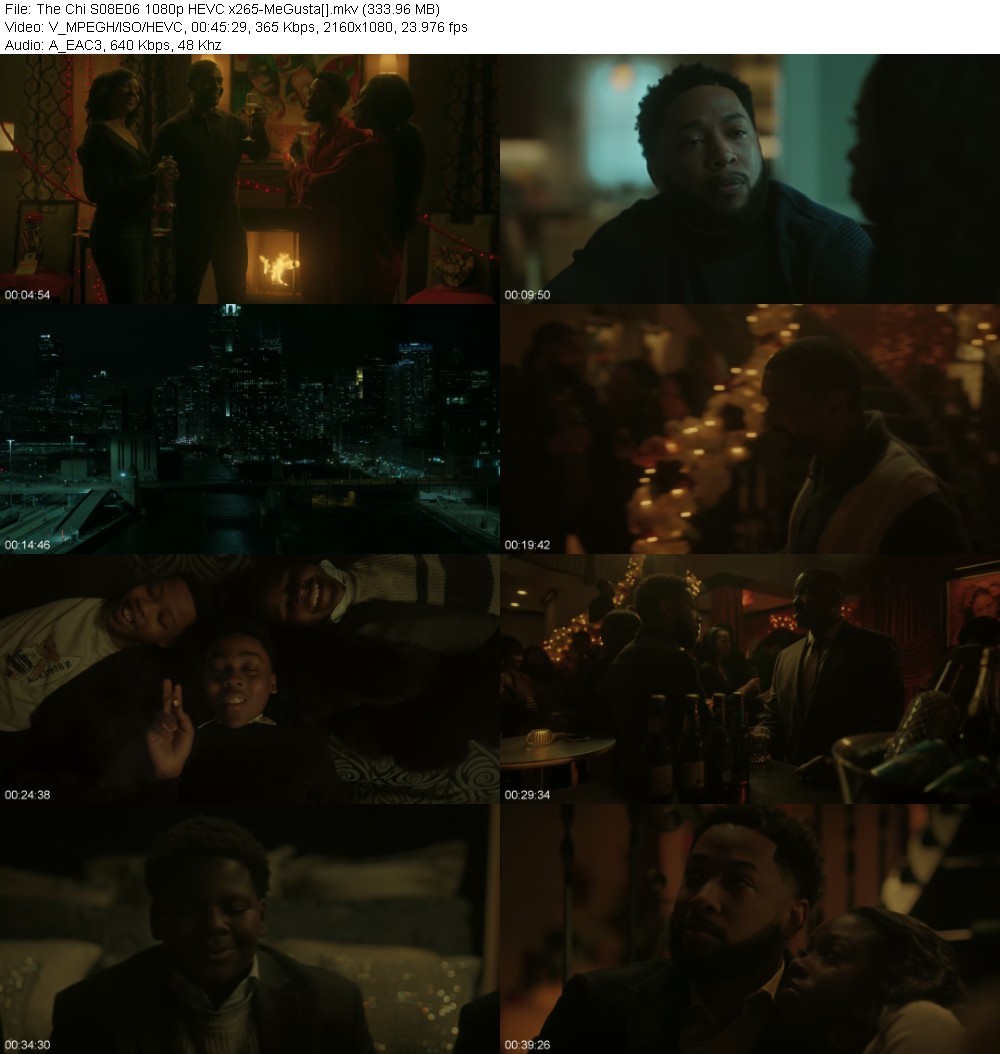Click the video info line 'V_MPEGH/ISO/HEVC'
Screen dimensions: 1000x1054
point(236,28)
